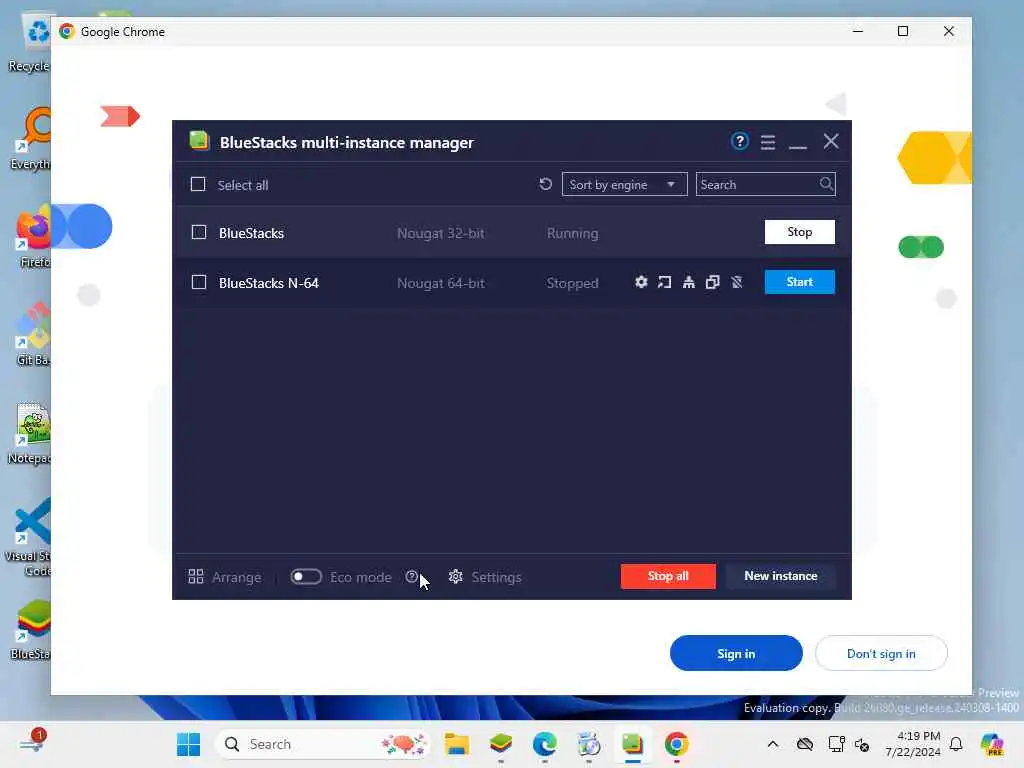Open Windows Start menu
This screenshot has height=768, width=1024.
(189, 744)
